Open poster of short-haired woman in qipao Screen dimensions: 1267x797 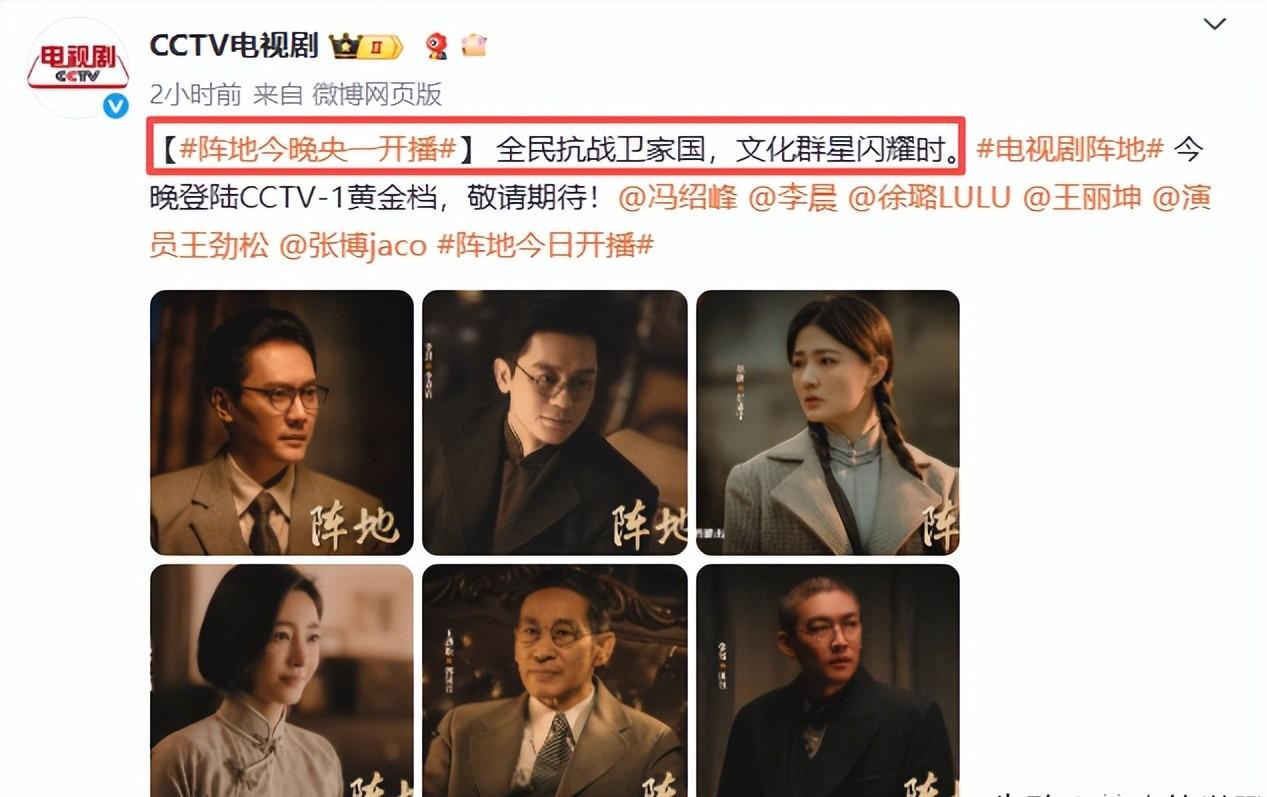click(282, 681)
